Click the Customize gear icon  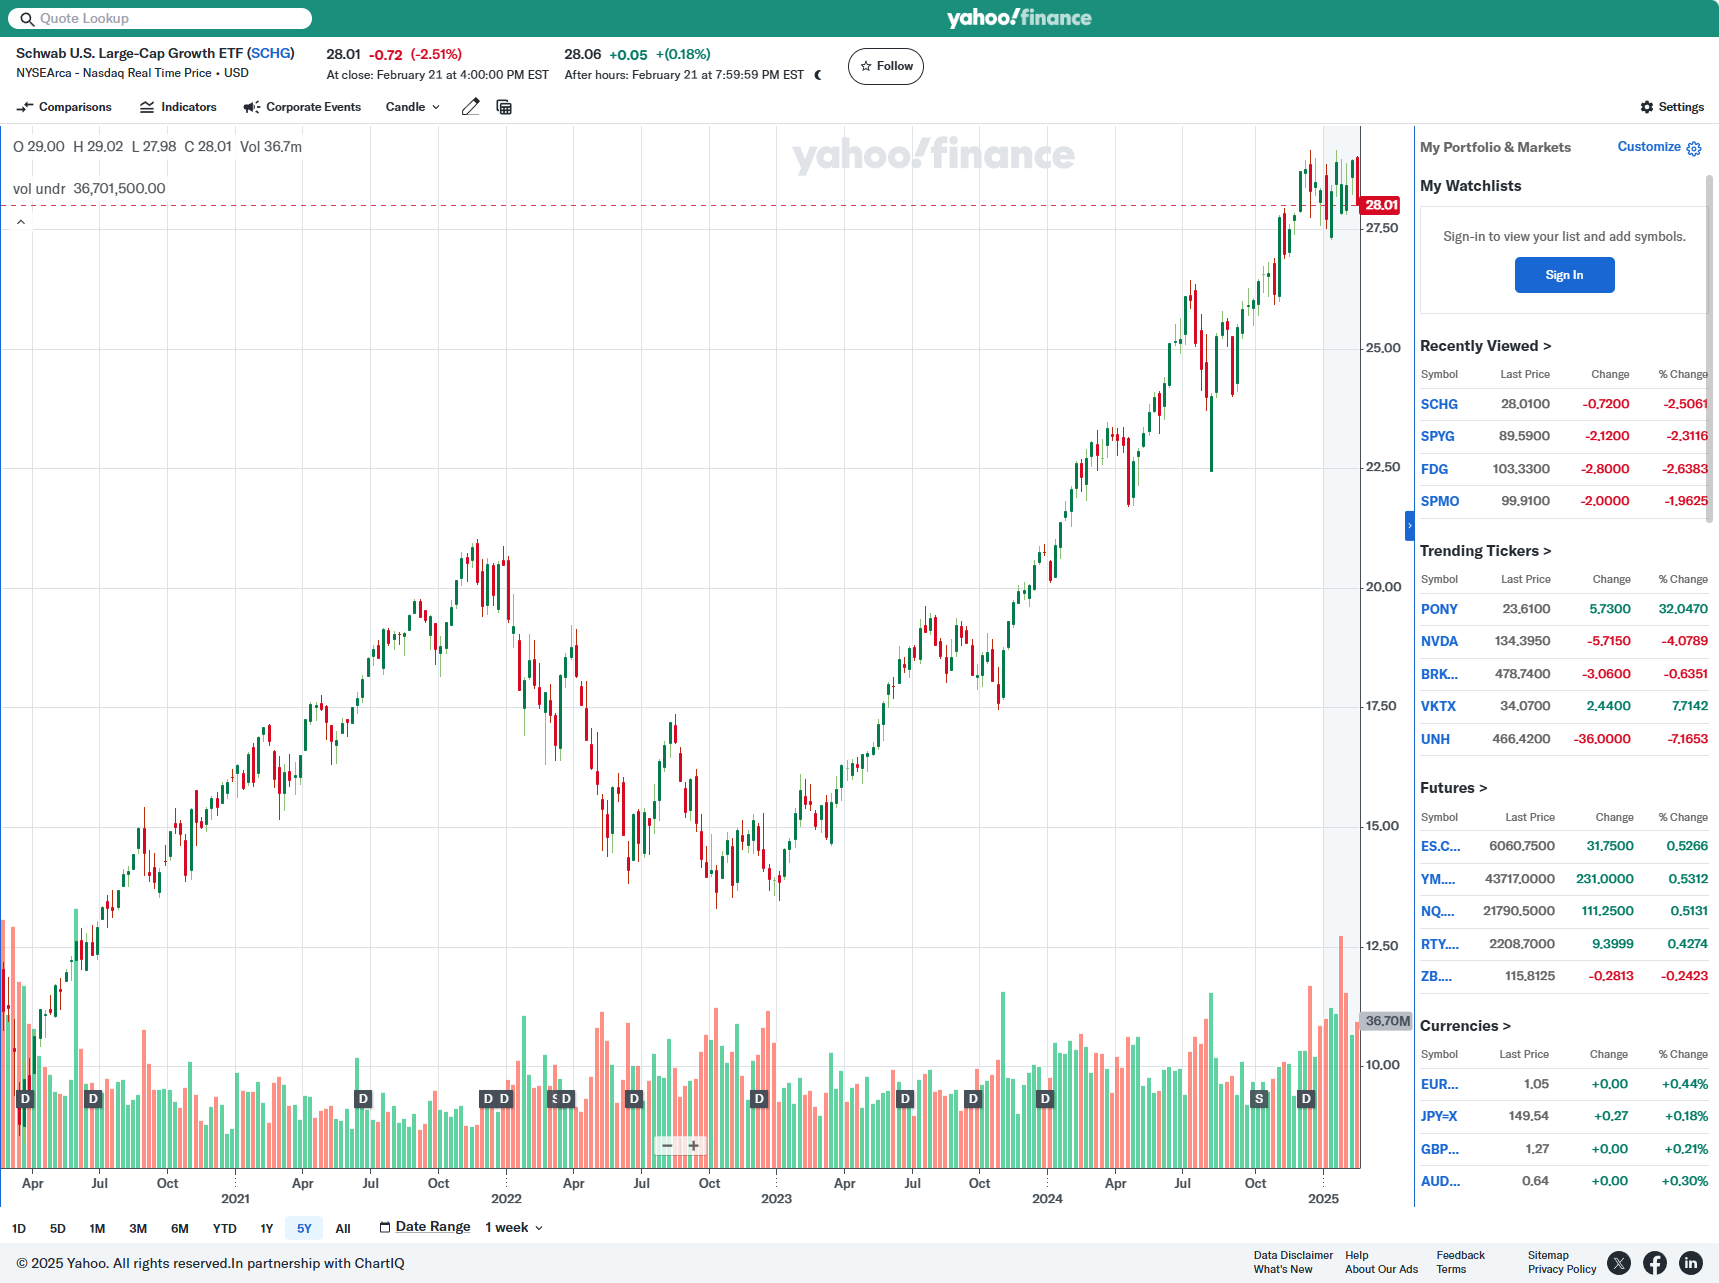pyautogui.click(x=1693, y=148)
